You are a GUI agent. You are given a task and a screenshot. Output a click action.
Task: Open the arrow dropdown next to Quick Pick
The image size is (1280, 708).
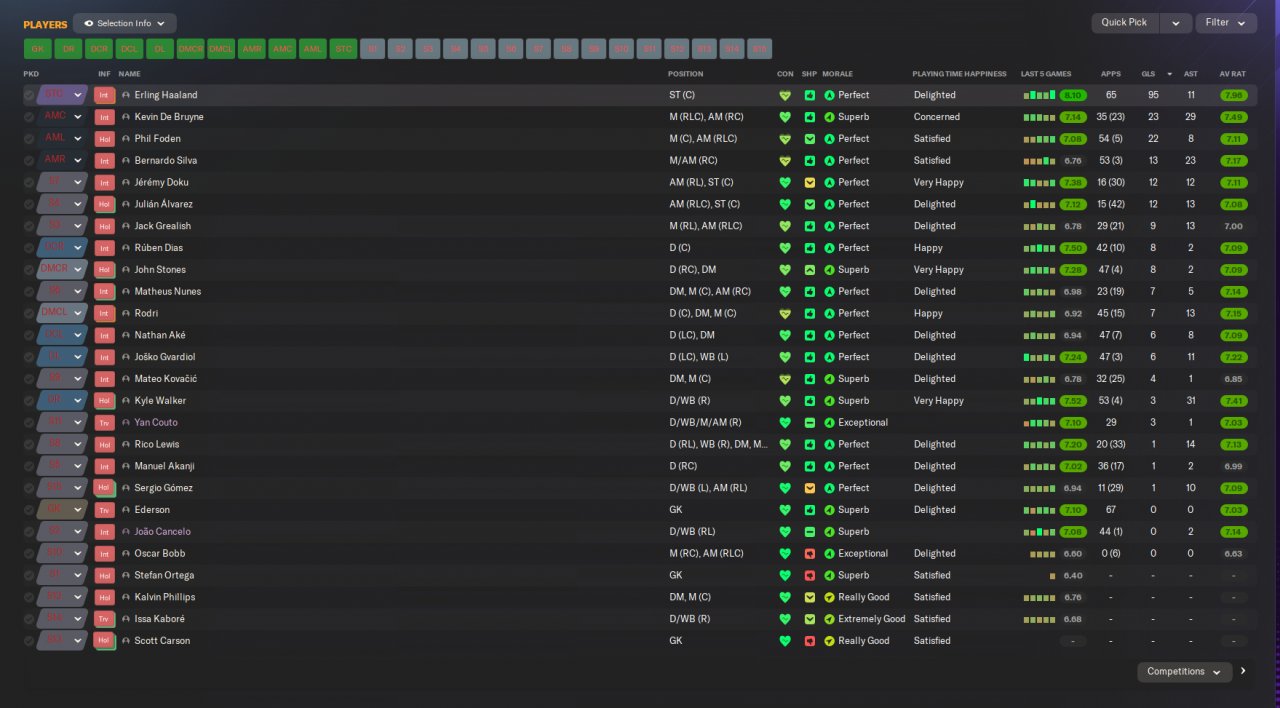(1176, 23)
